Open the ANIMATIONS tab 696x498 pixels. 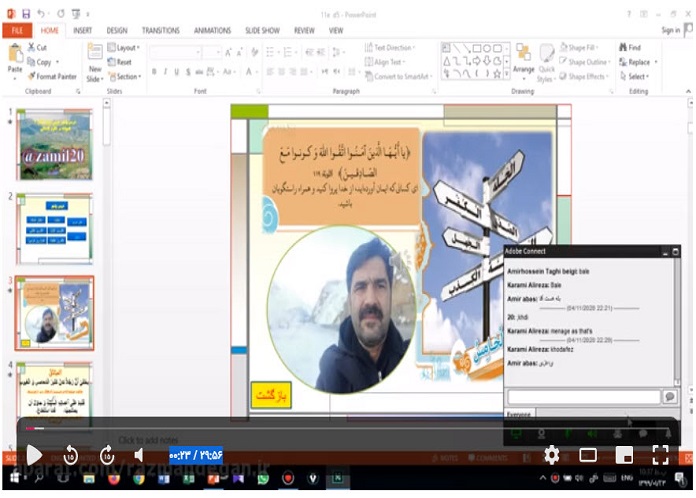pos(212,30)
